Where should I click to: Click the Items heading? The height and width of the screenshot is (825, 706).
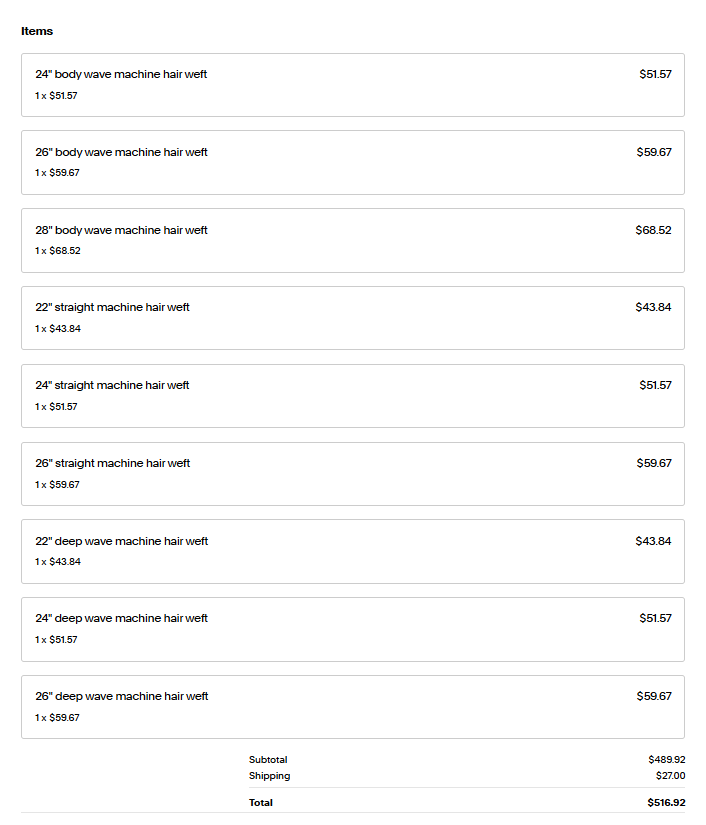tap(37, 31)
